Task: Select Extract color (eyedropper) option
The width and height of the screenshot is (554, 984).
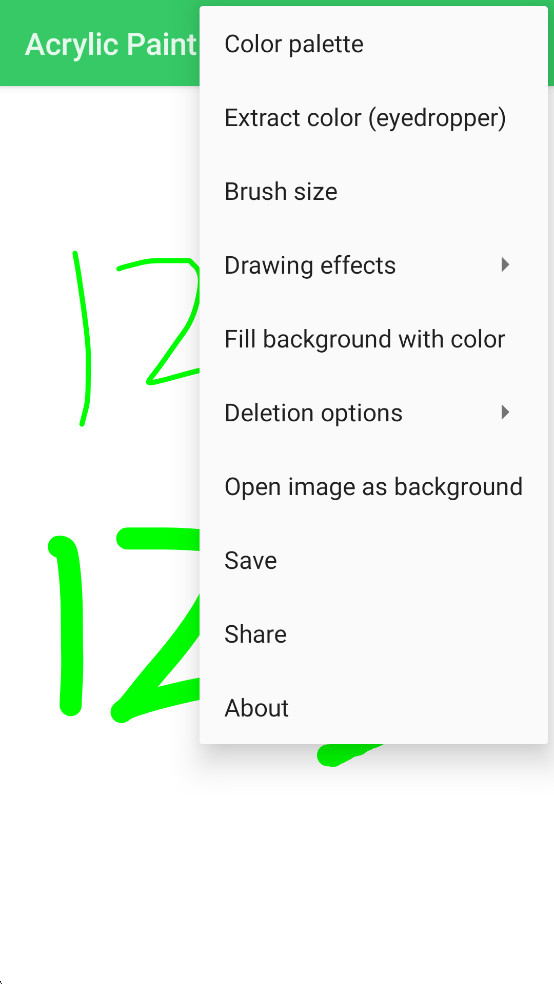Action: coord(373,118)
